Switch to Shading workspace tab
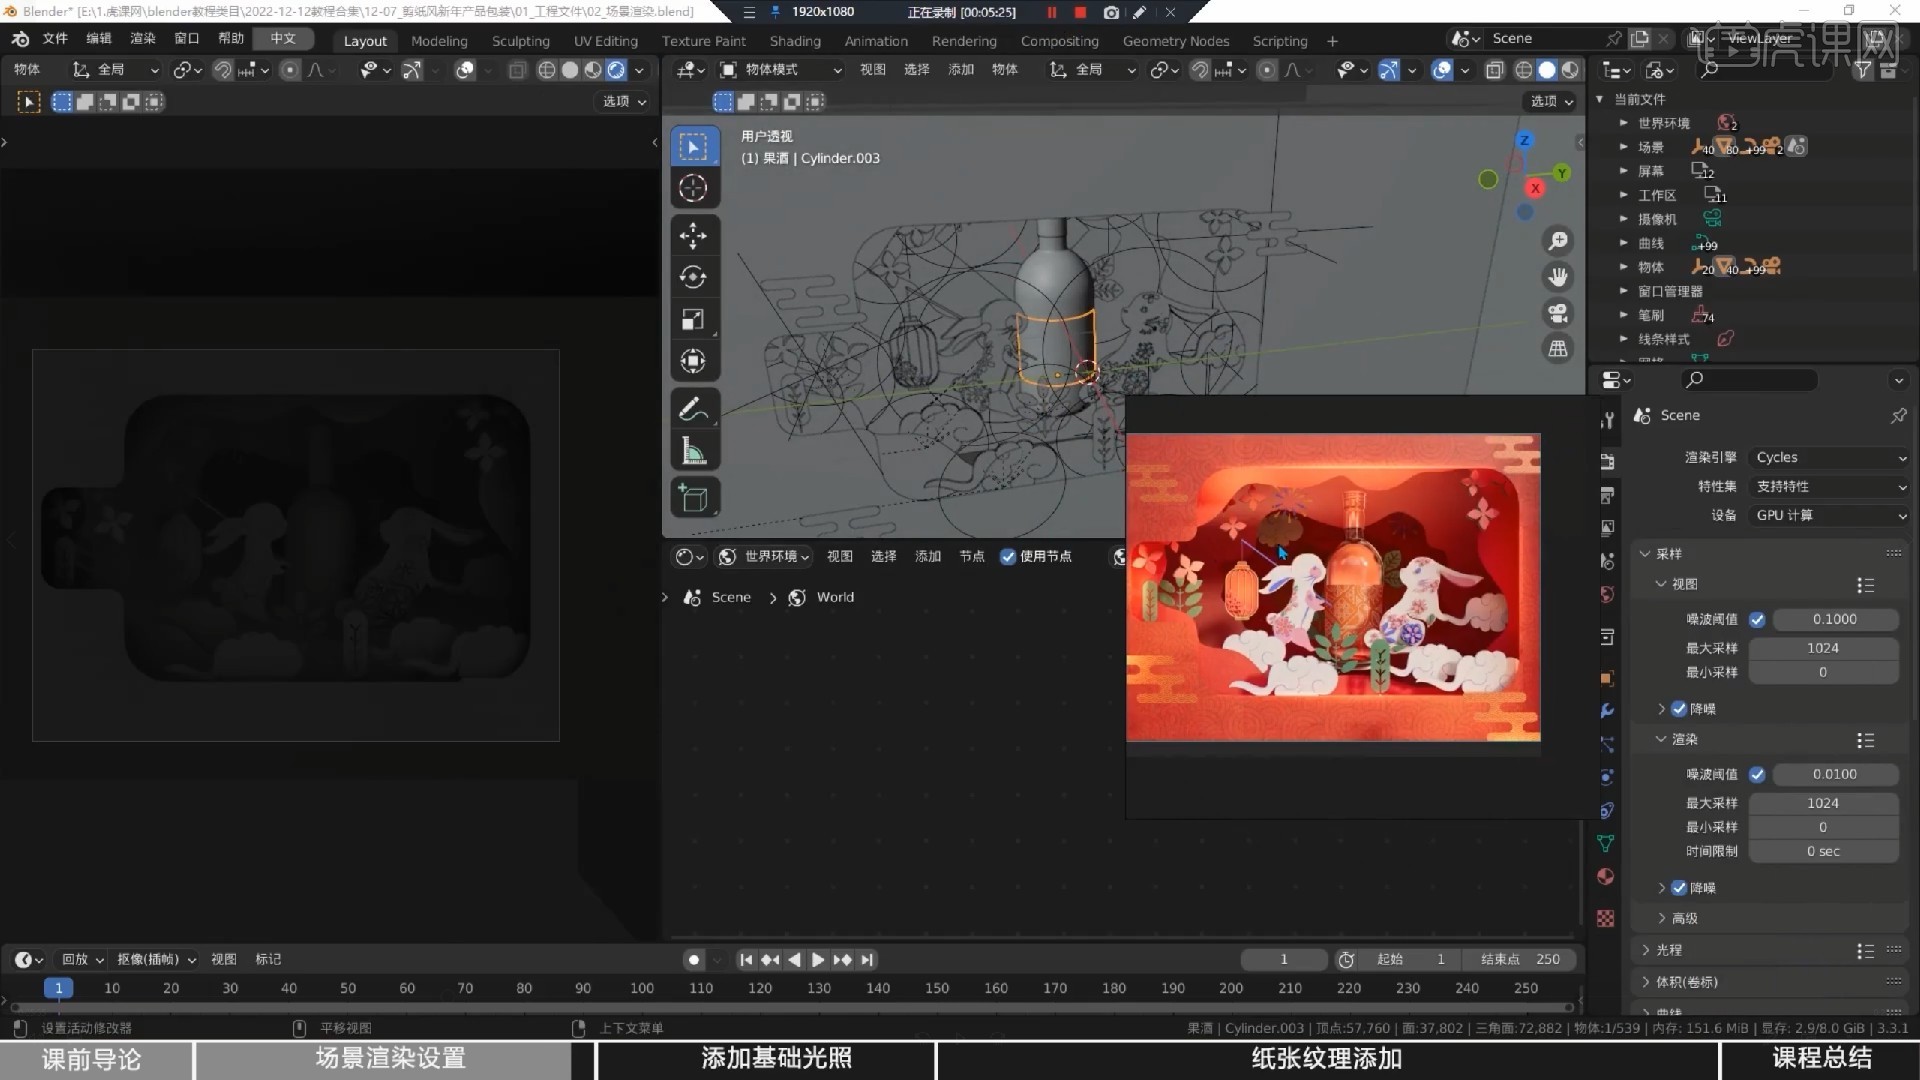This screenshot has height=1080, width=1920. pyautogui.click(x=795, y=41)
